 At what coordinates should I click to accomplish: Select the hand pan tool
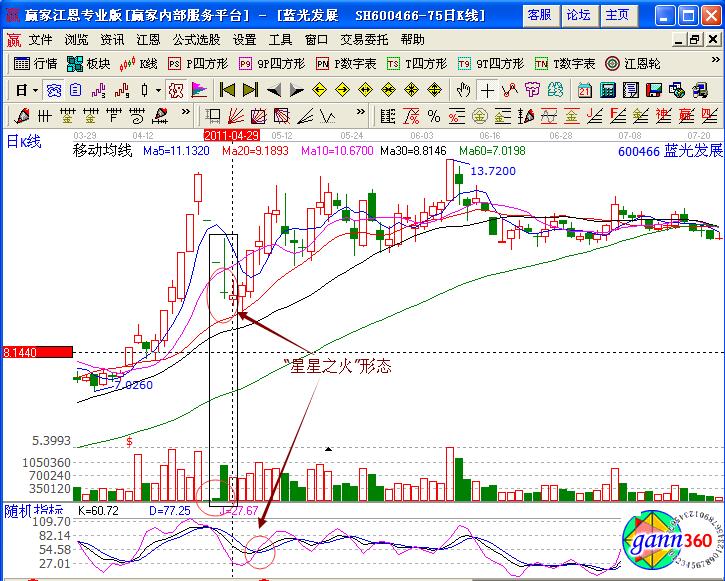(463, 89)
